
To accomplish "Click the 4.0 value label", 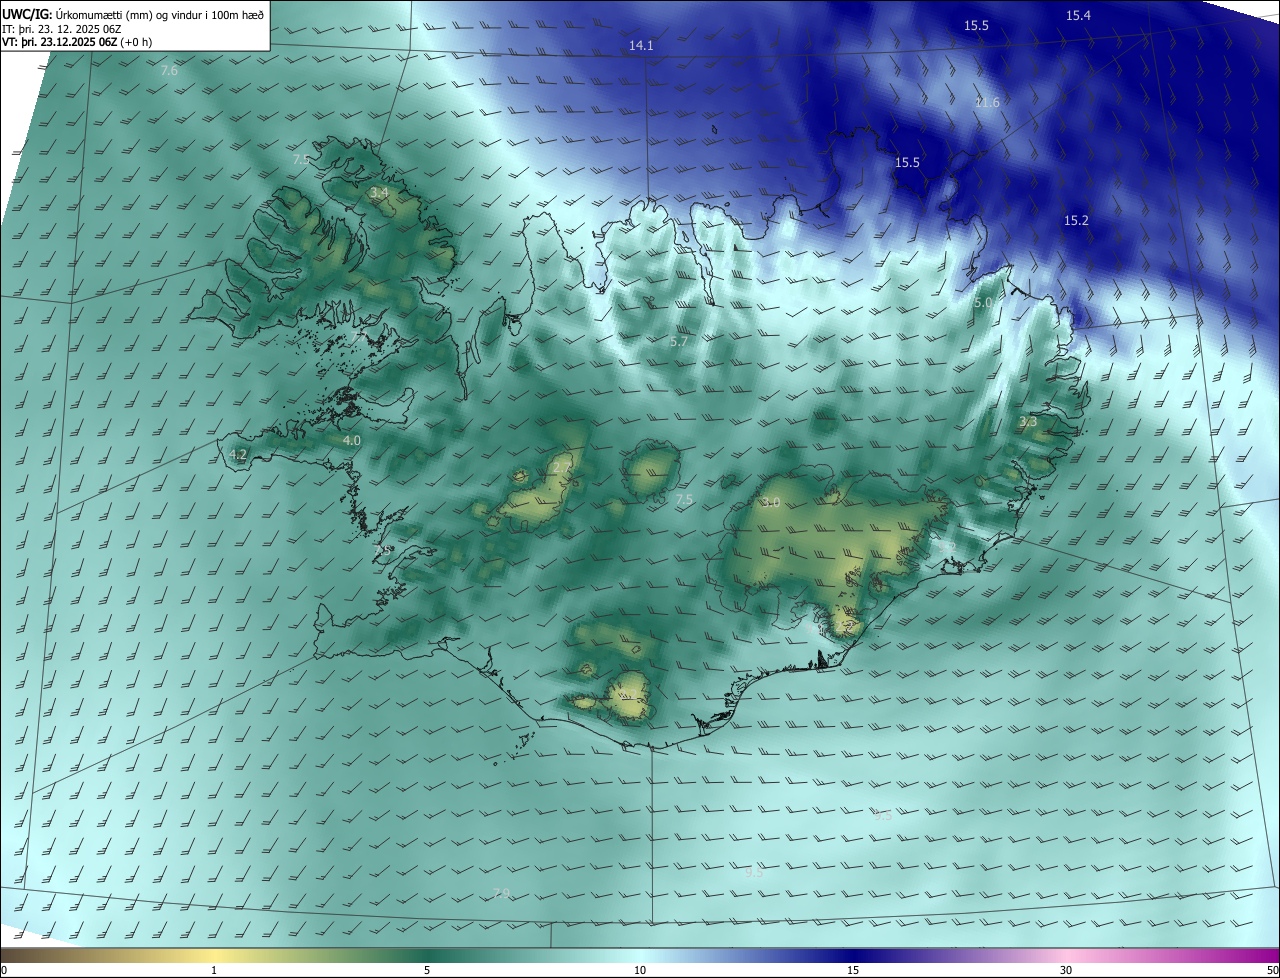I will (x=351, y=440).
